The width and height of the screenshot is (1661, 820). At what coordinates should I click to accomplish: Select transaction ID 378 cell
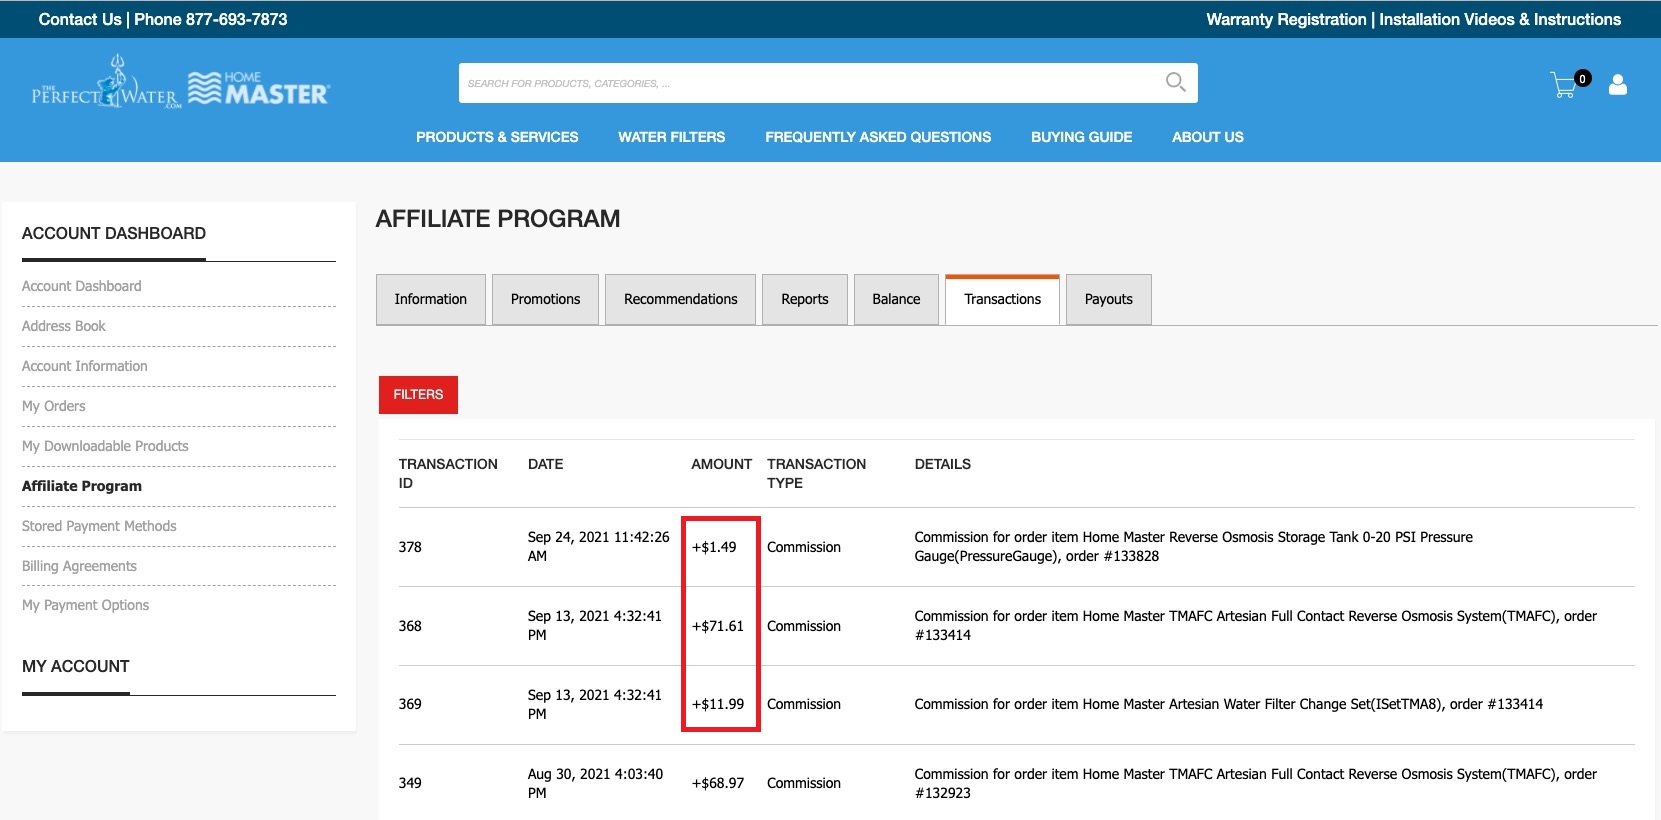[410, 547]
